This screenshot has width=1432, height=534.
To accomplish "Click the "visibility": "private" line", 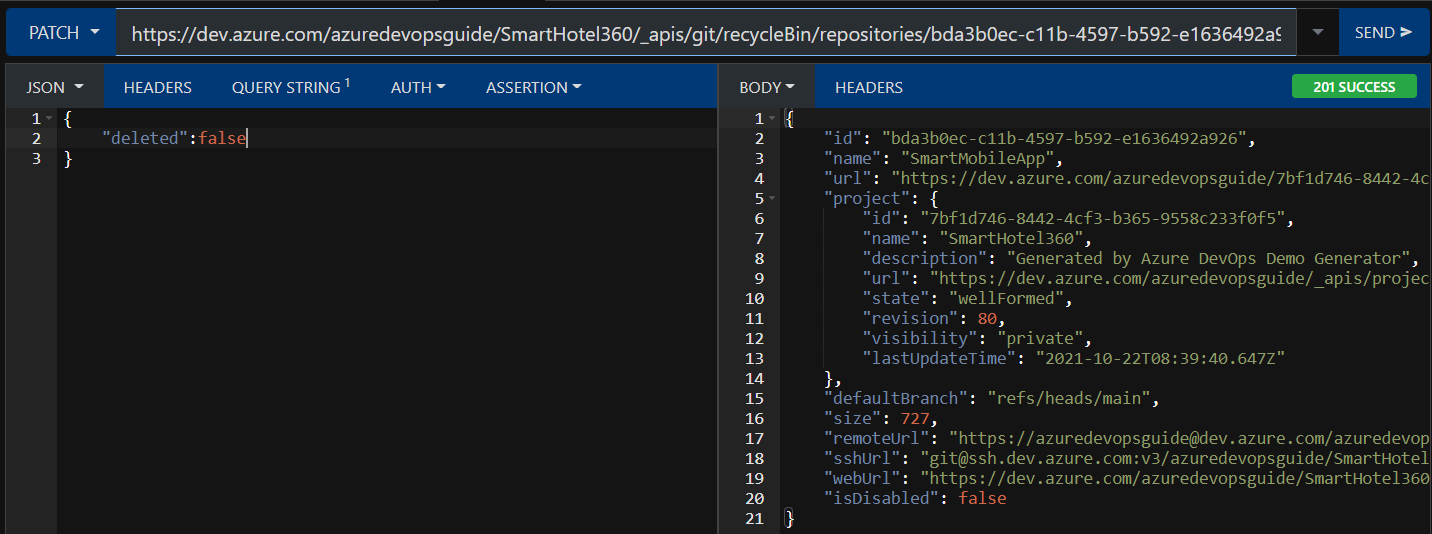I will coord(978,338).
